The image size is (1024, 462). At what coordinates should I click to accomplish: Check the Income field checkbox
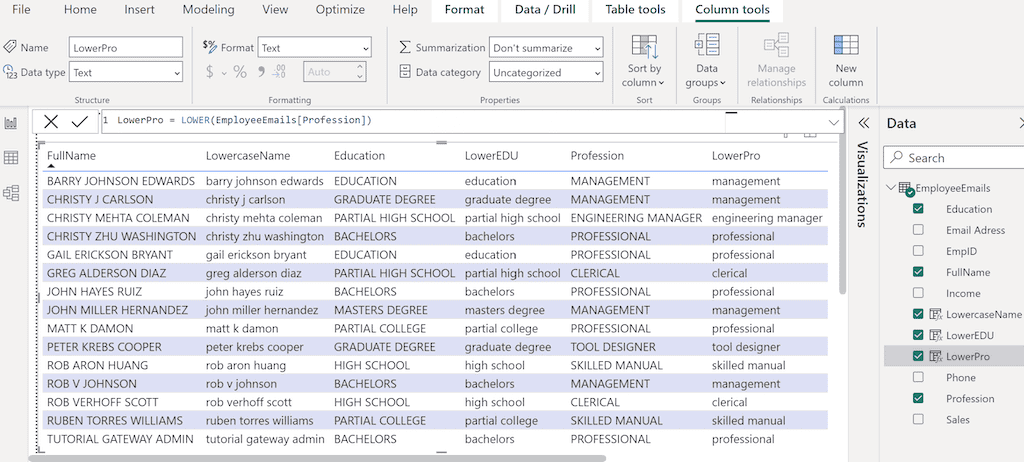pyautogui.click(x=918, y=293)
